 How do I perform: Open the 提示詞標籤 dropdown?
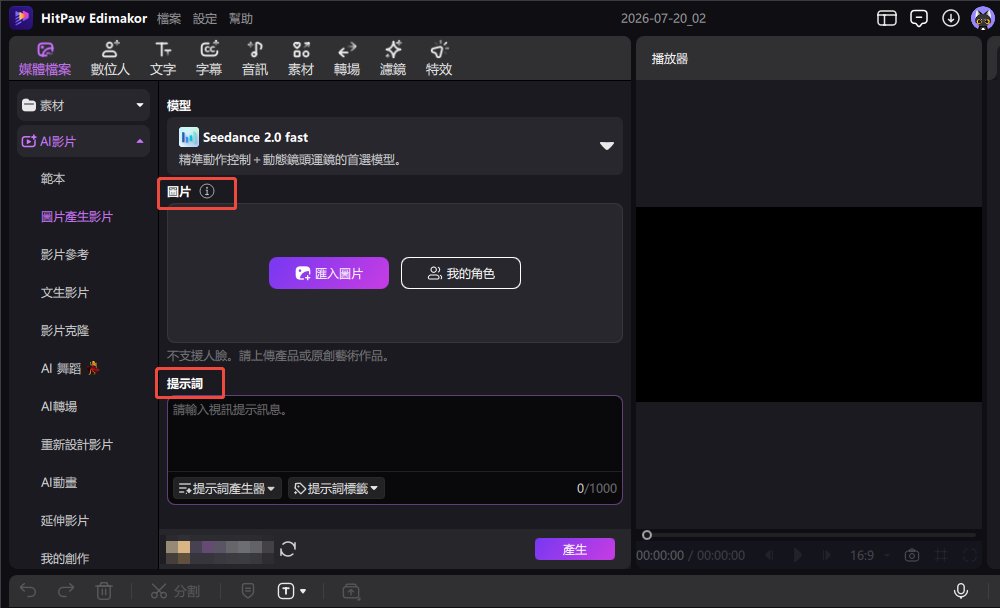(x=335, y=488)
